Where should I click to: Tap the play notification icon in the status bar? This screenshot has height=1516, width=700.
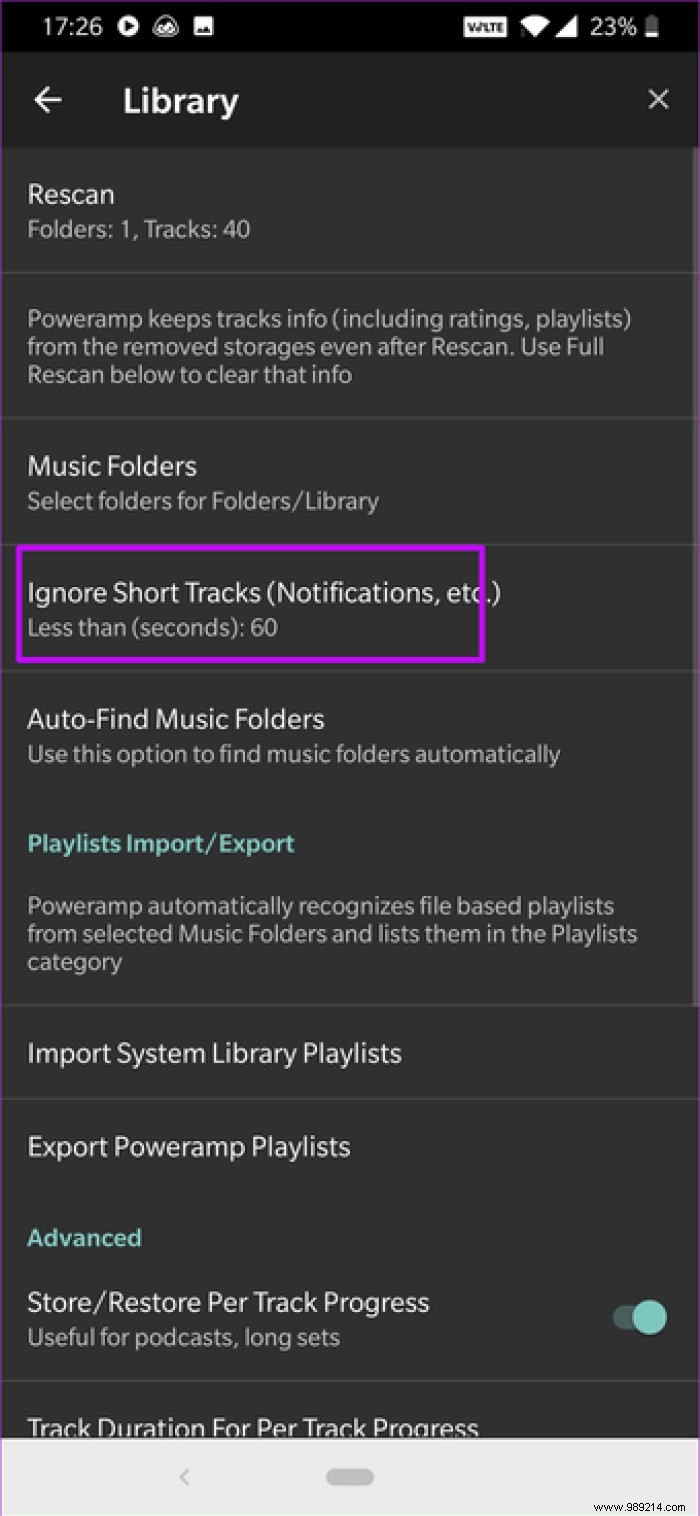[x=128, y=26]
